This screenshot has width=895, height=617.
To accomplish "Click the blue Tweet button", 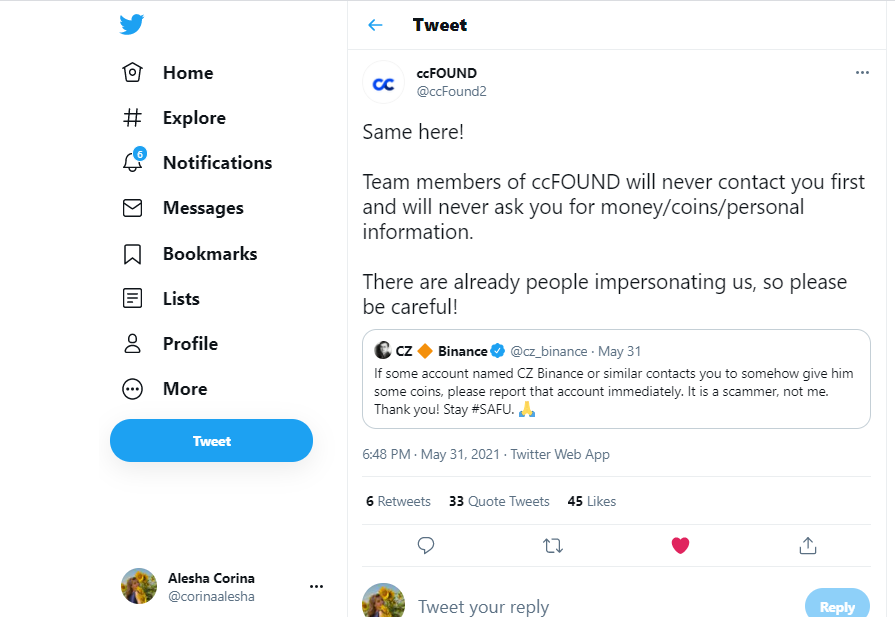I will pyautogui.click(x=211, y=441).
